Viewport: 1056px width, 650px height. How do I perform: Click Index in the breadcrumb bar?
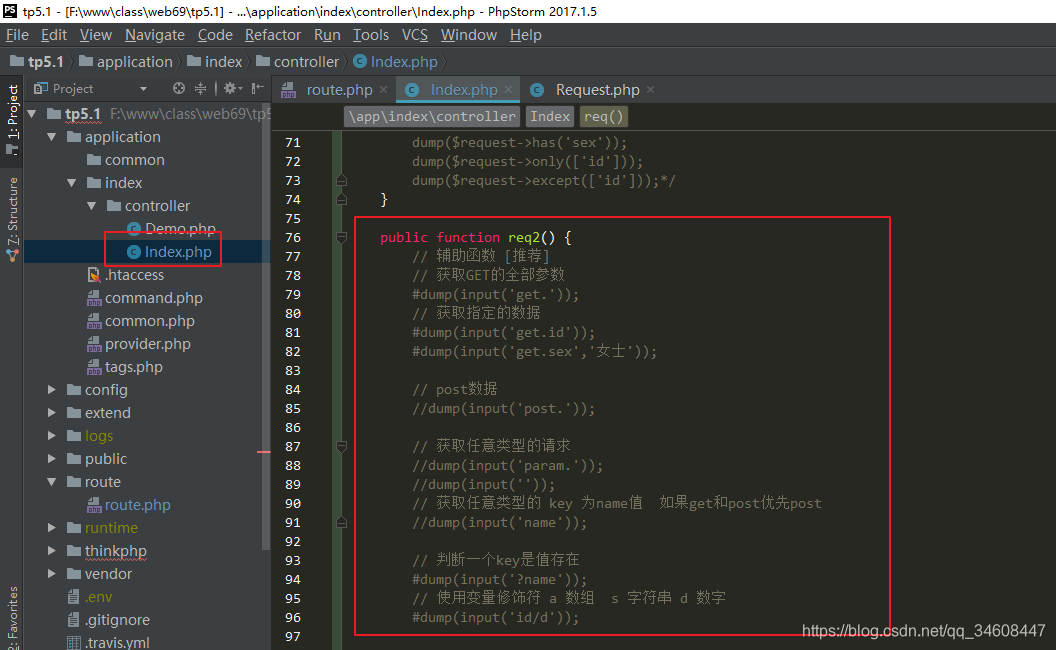pos(549,115)
